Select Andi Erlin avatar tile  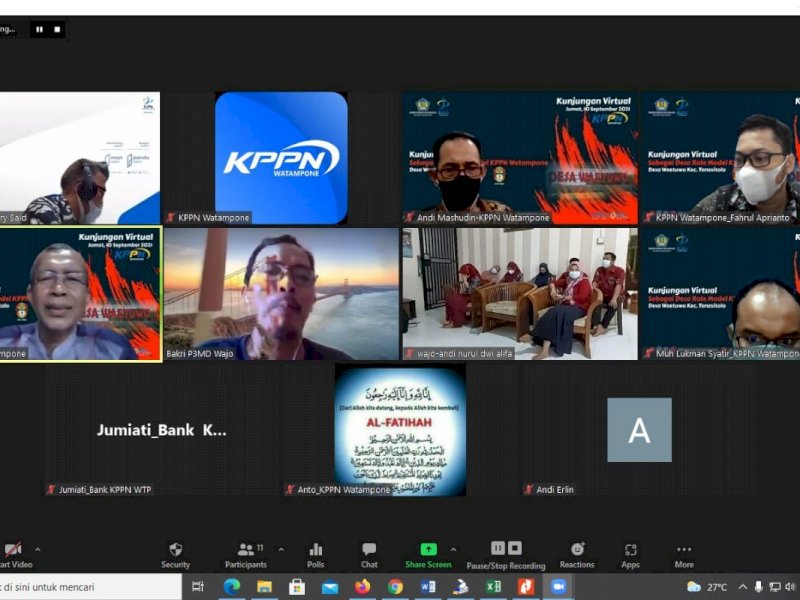[639, 430]
